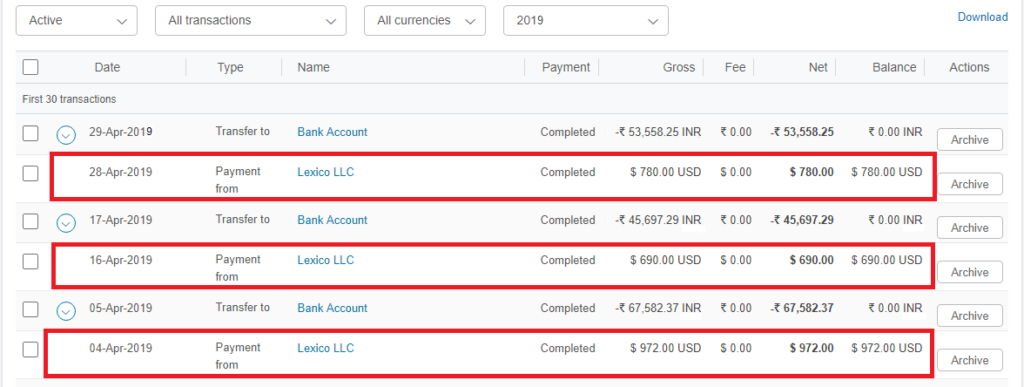Open Lexico LLC link for 28-Apr-2019

click(326, 172)
